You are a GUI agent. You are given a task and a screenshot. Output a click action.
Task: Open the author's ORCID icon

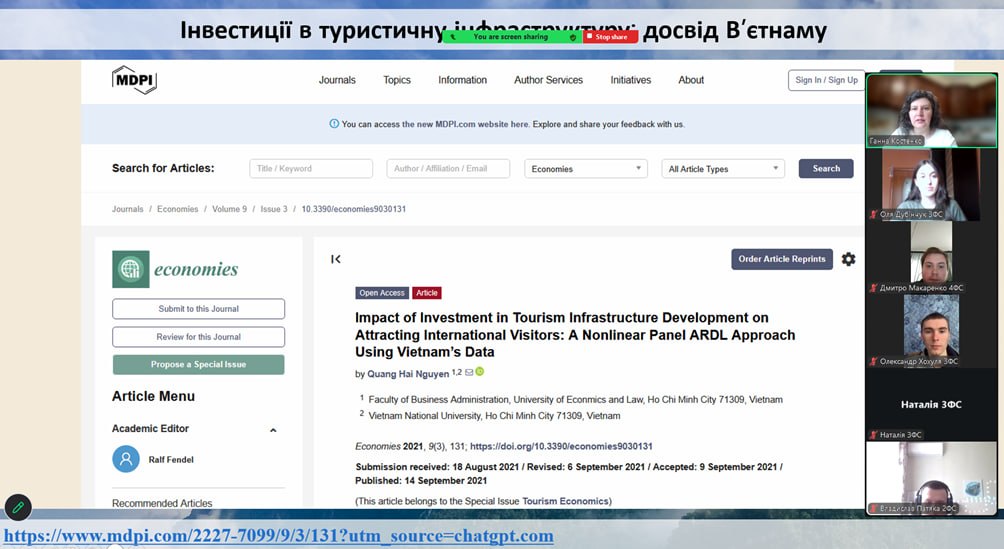click(480, 373)
